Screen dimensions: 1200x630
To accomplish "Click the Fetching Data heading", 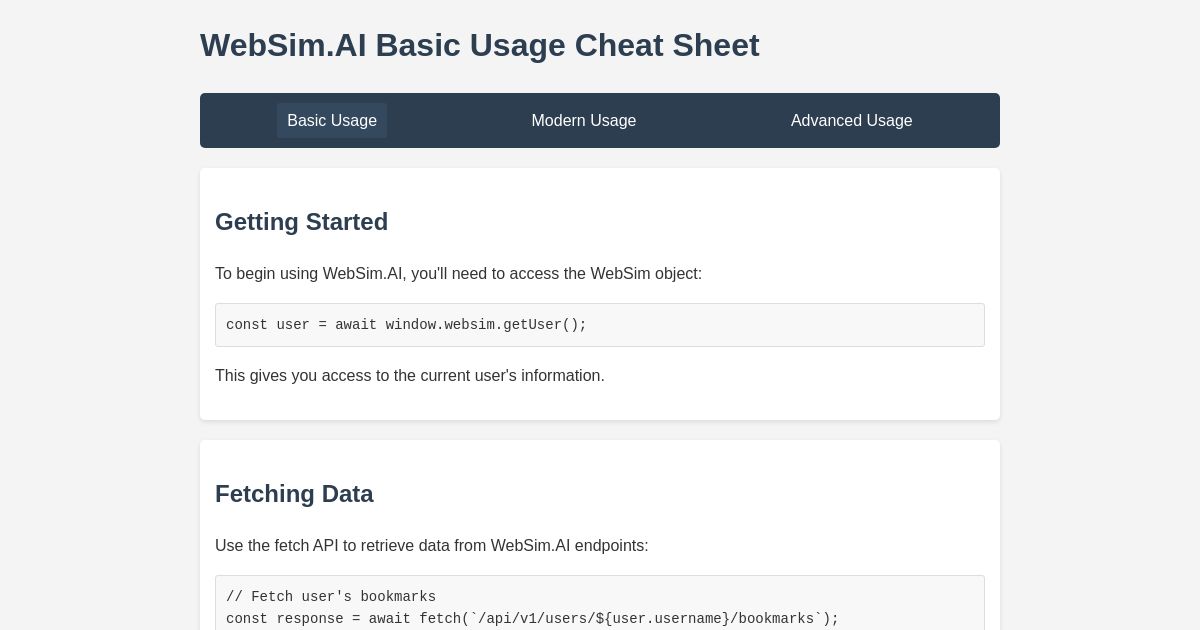I will (294, 494).
